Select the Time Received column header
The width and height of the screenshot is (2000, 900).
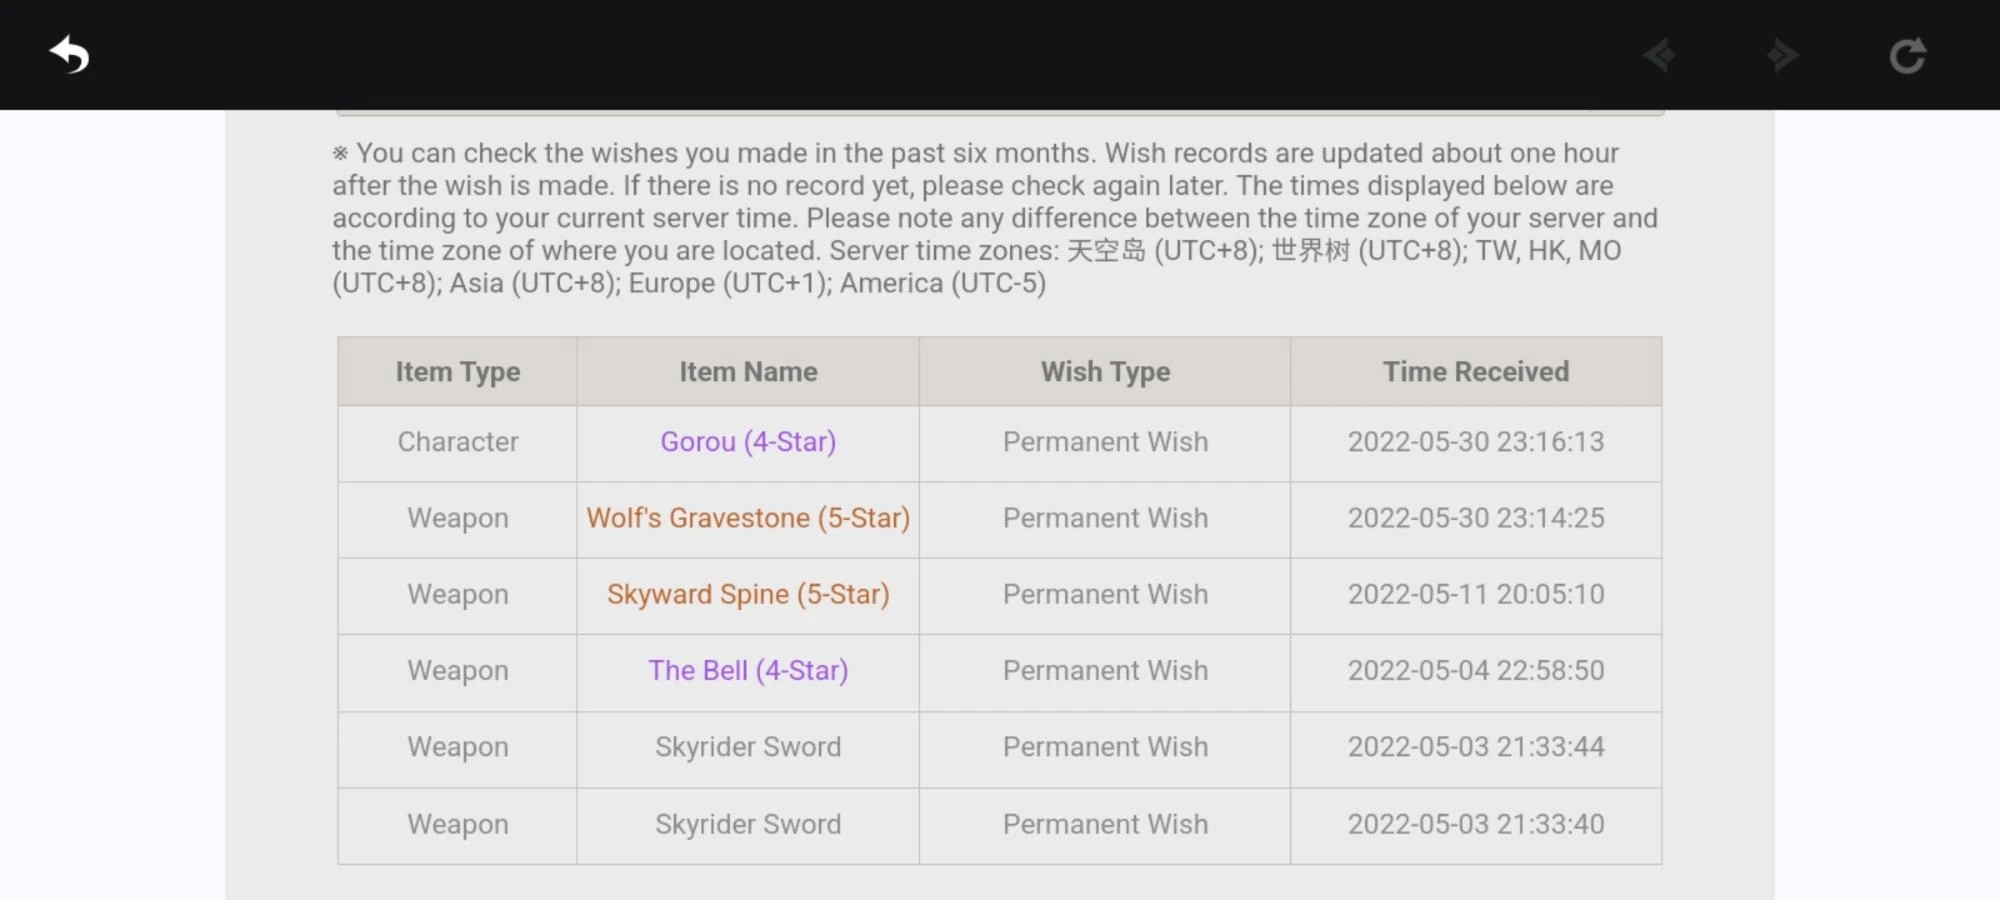coord(1476,372)
